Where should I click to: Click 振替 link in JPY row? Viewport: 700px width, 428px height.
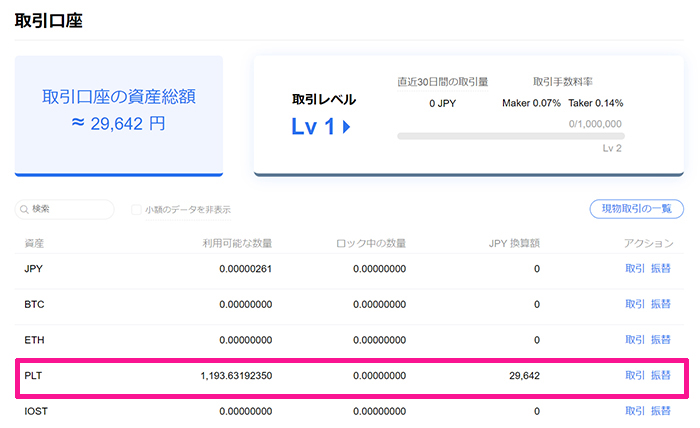click(661, 268)
